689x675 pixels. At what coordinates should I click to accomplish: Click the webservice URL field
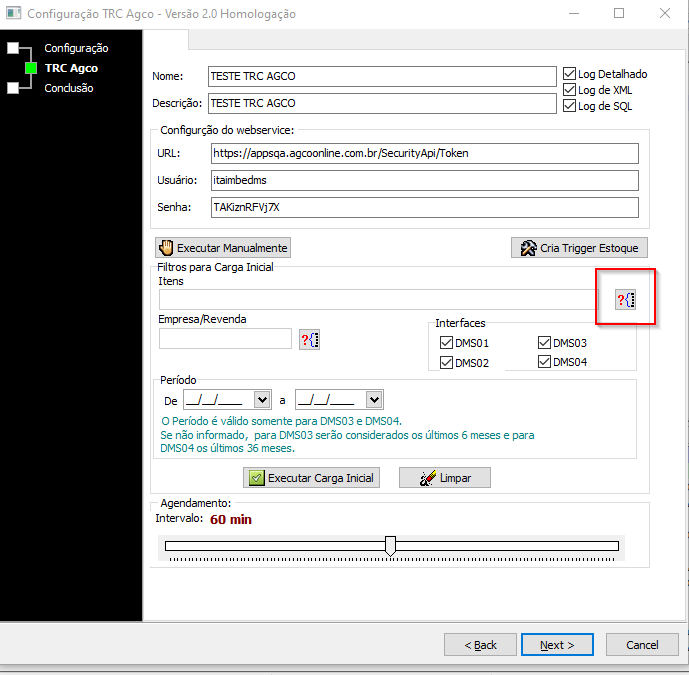pos(424,153)
